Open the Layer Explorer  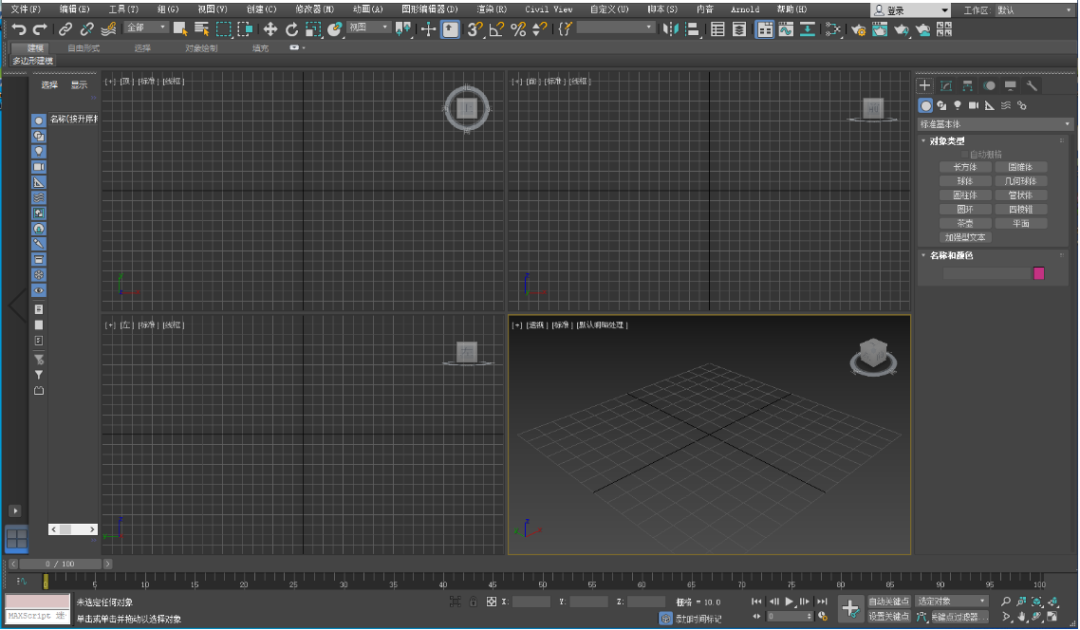(x=739, y=29)
